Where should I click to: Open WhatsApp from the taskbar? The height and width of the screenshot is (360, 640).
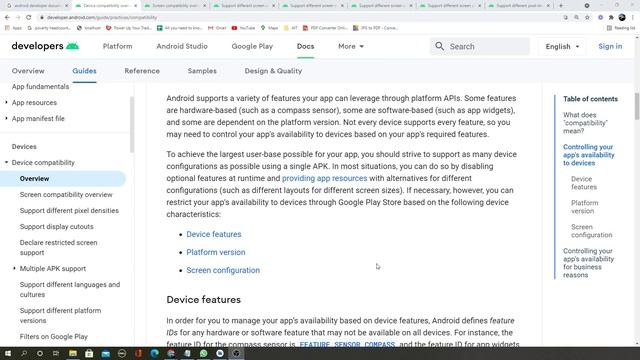click(x=203, y=353)
